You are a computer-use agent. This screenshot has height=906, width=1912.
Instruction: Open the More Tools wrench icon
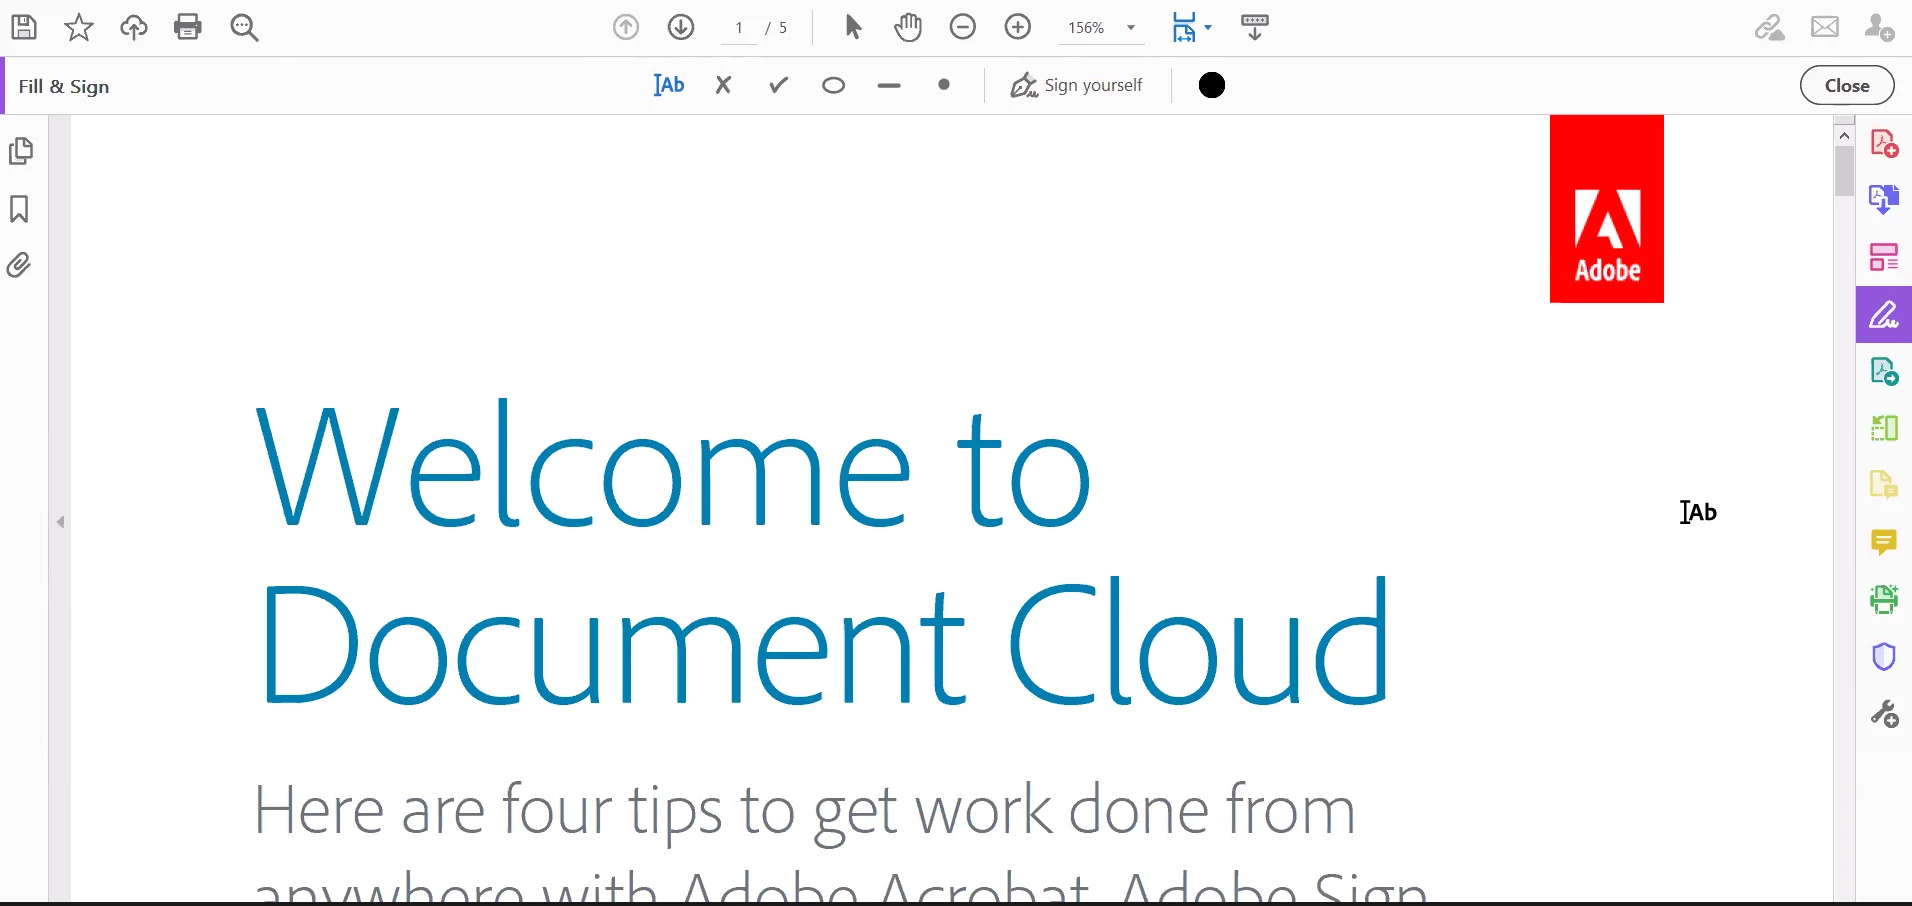[x=1884, y=714]
